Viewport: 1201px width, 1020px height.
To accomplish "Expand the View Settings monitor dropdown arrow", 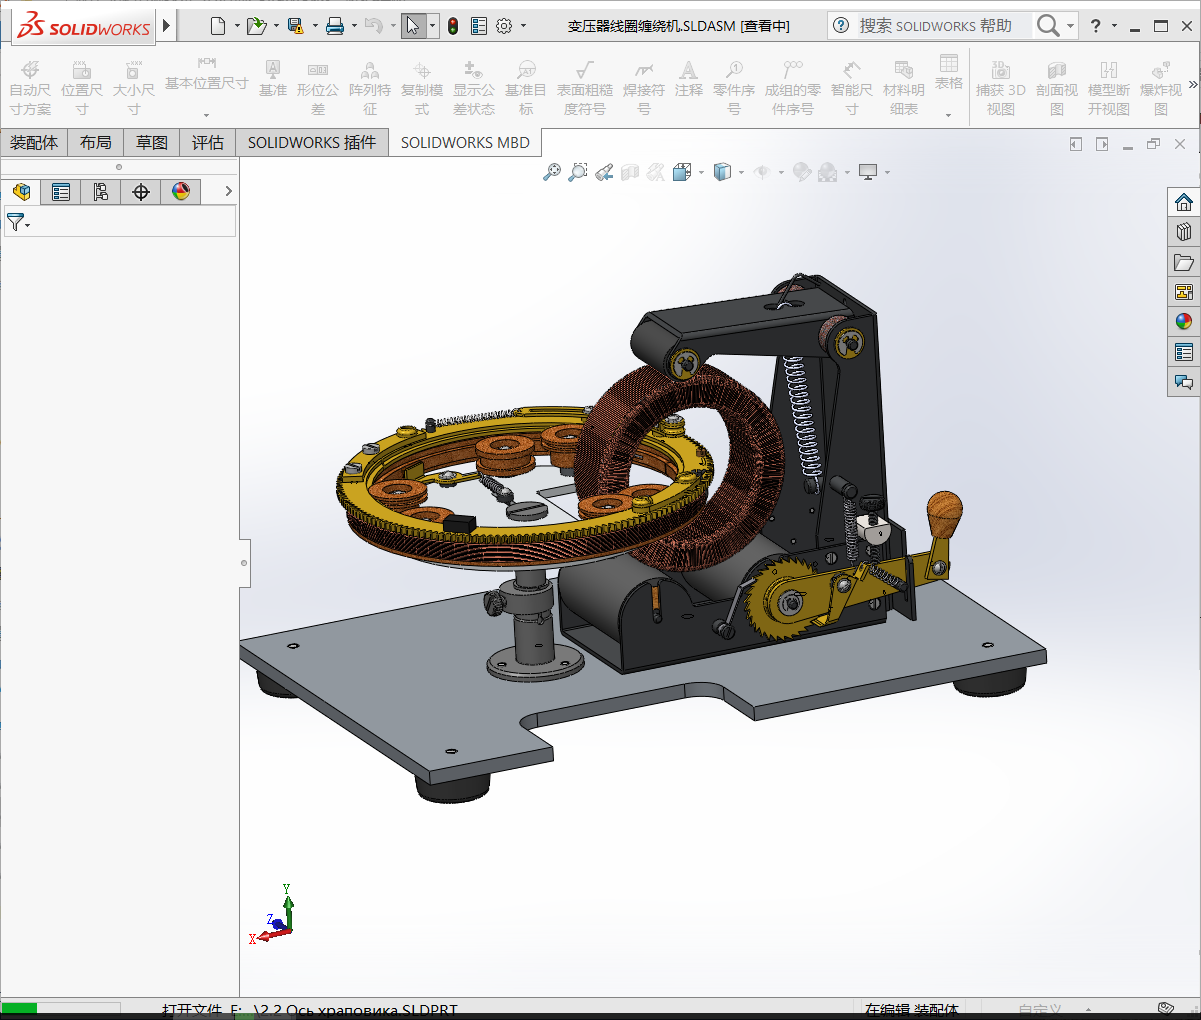I will [887, 172].
